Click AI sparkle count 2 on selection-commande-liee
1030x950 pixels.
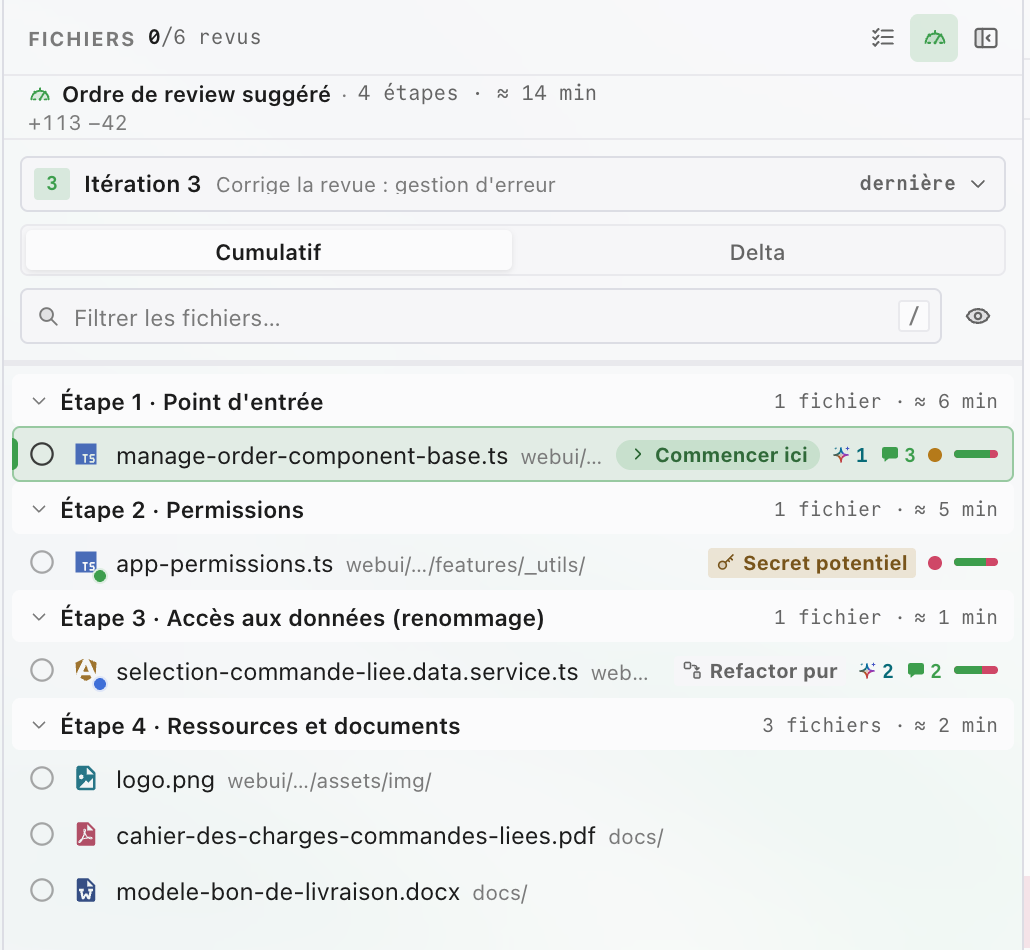(x=876, y=671)
